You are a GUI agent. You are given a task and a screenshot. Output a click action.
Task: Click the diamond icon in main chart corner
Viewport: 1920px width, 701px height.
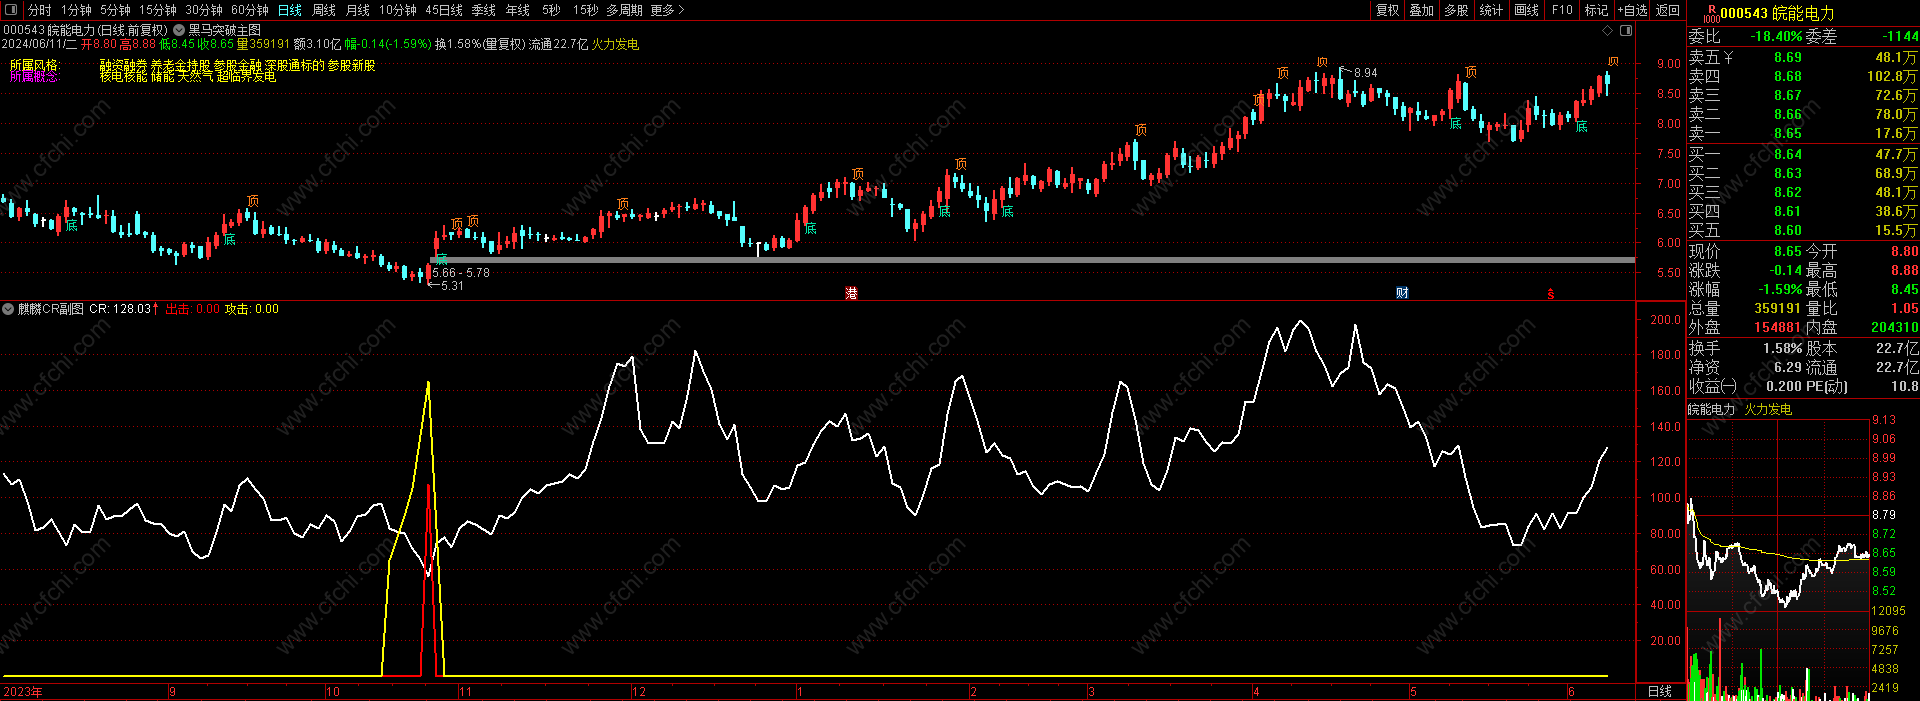pos(1608,30)
